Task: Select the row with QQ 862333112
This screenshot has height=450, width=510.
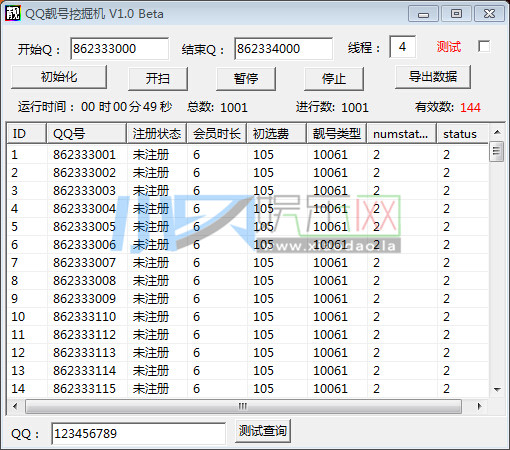Action: (248, 335)
